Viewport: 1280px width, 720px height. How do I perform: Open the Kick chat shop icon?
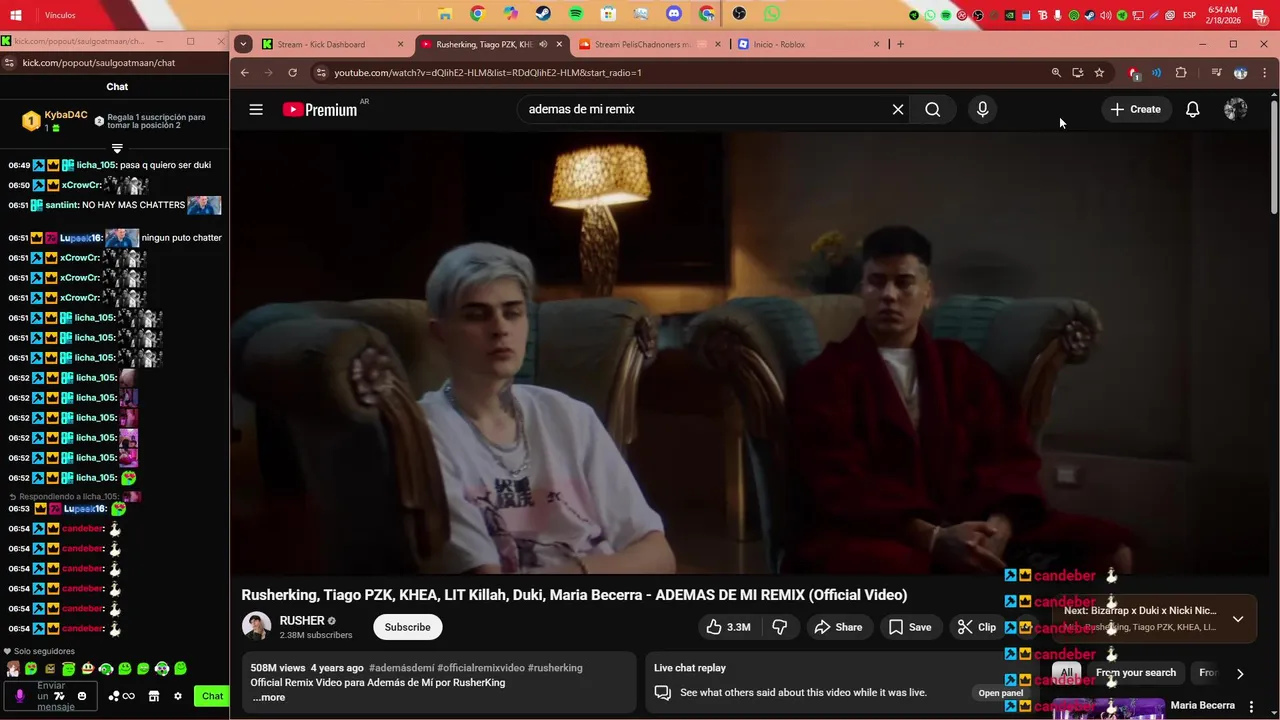point(154,696)
